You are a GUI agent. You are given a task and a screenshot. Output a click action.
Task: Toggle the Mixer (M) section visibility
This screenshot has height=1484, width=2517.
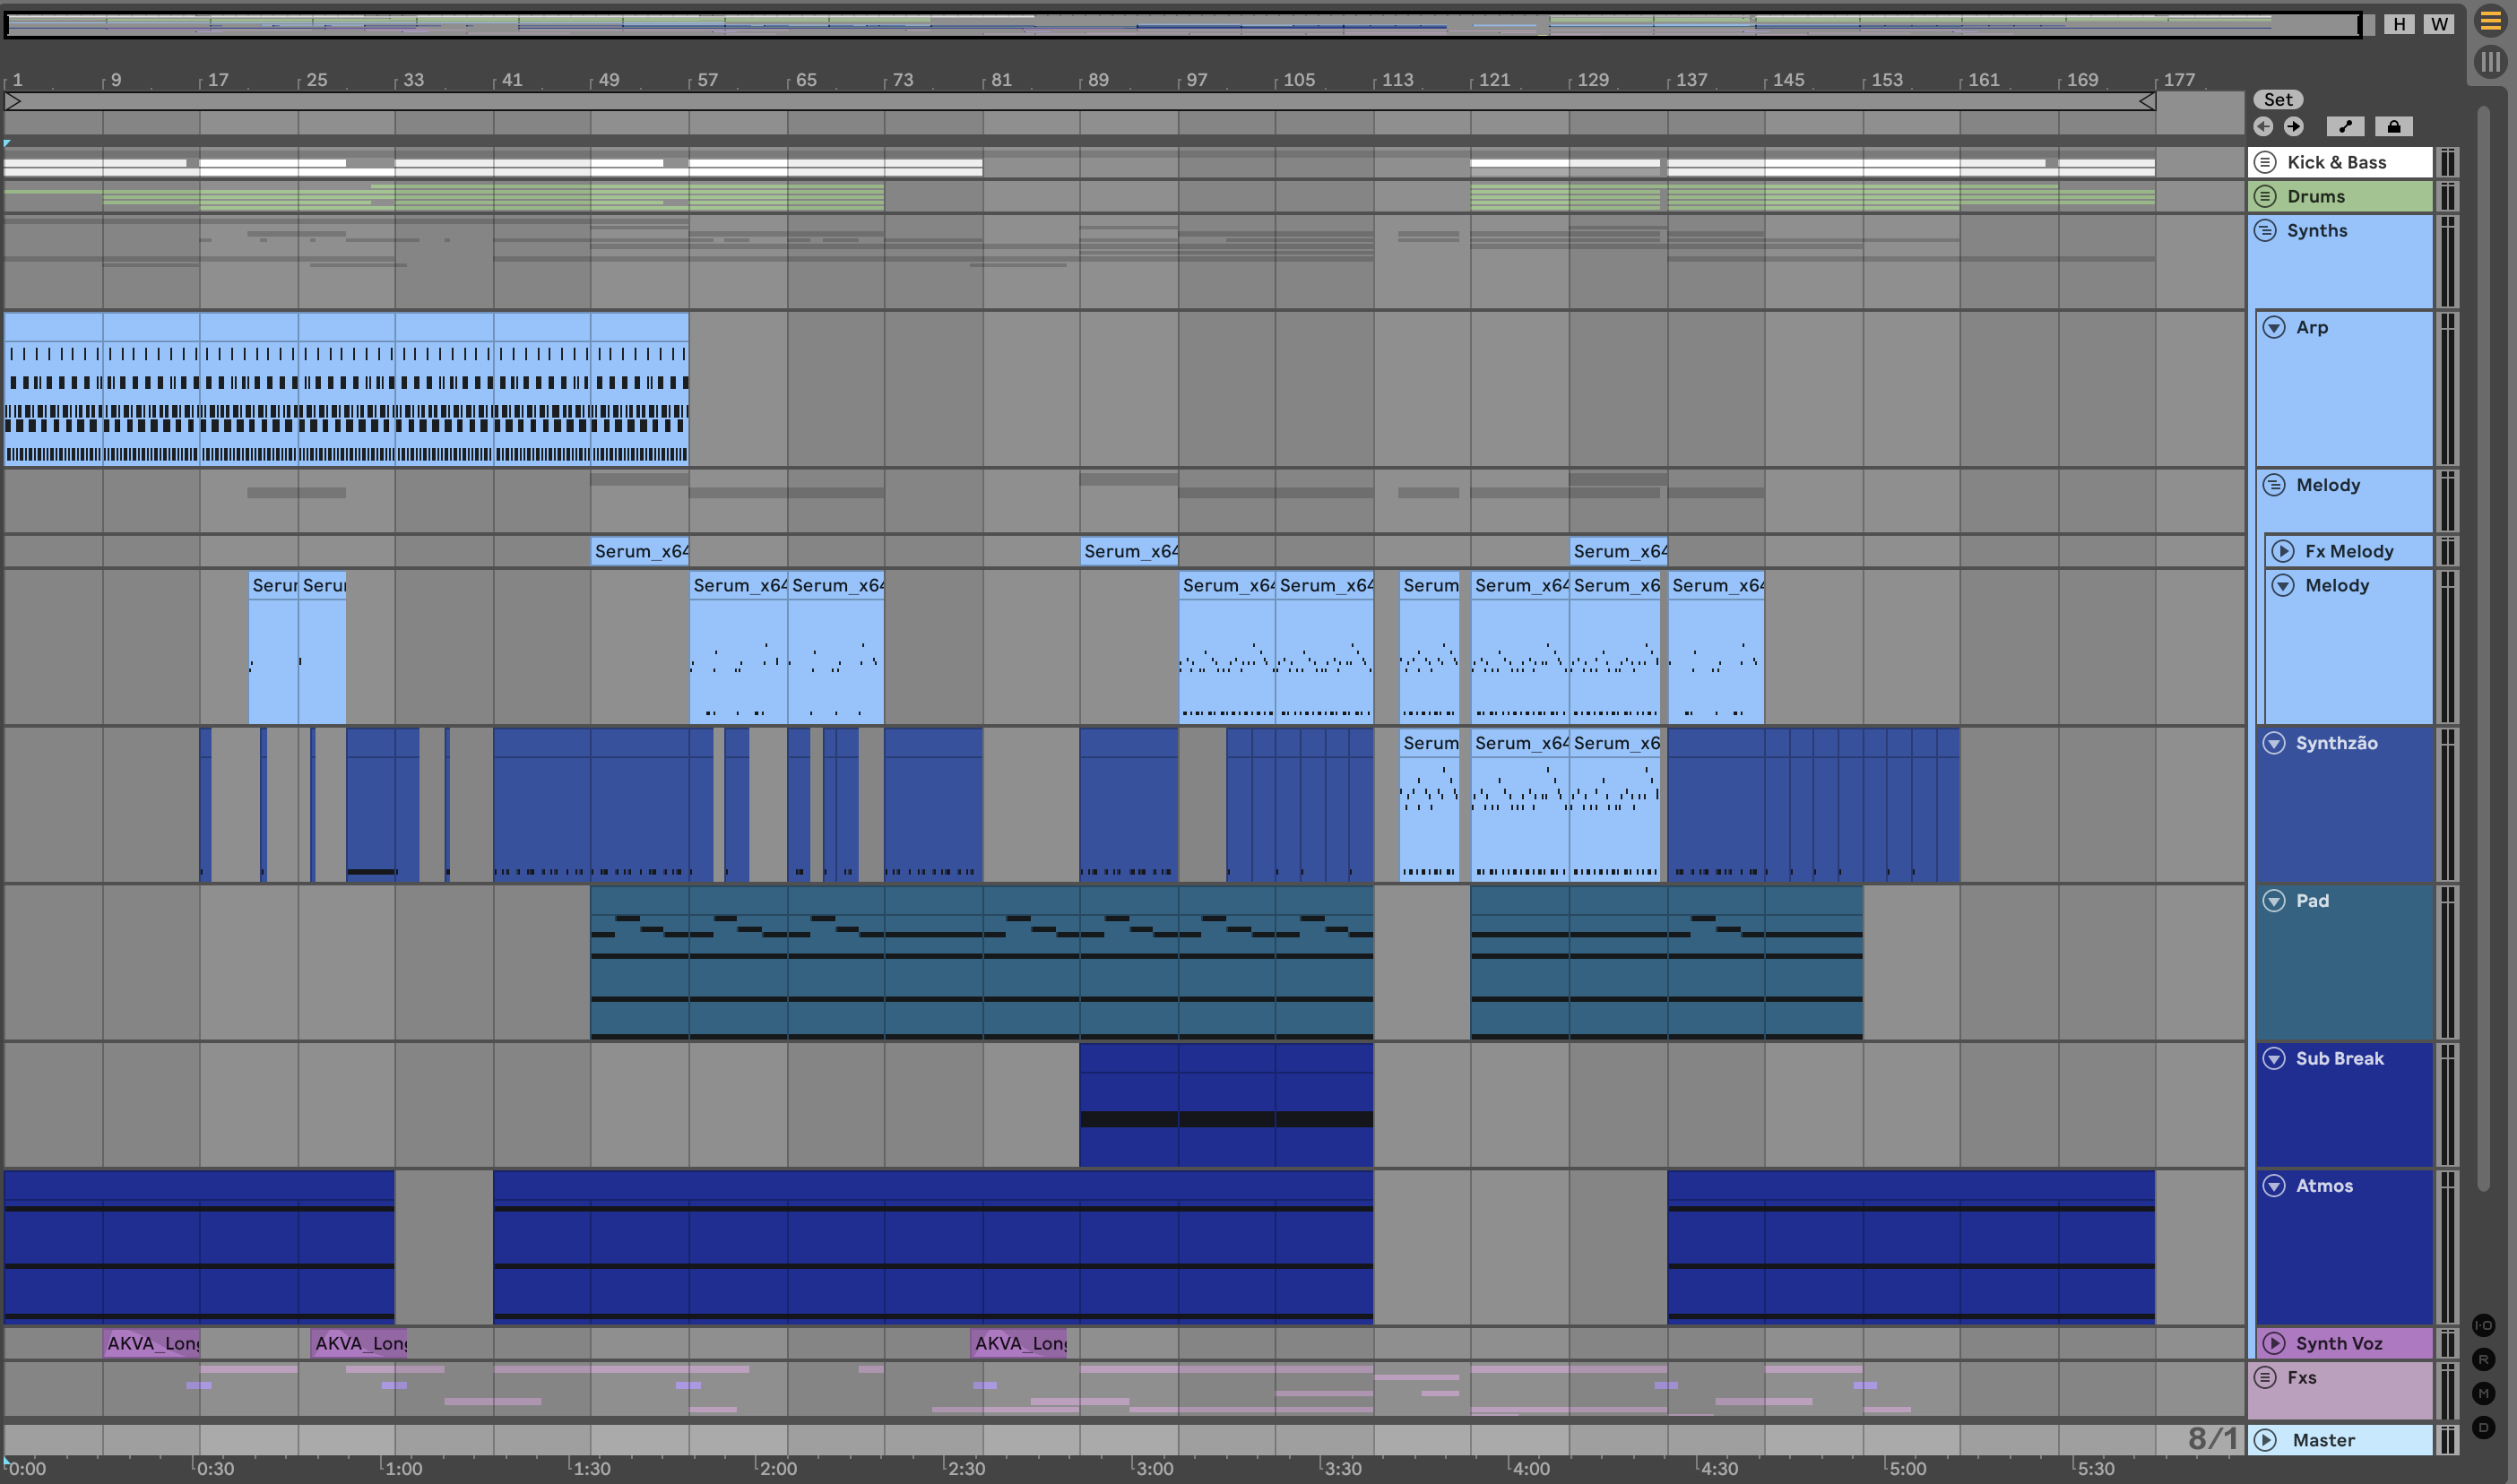pos(2483,1394)
